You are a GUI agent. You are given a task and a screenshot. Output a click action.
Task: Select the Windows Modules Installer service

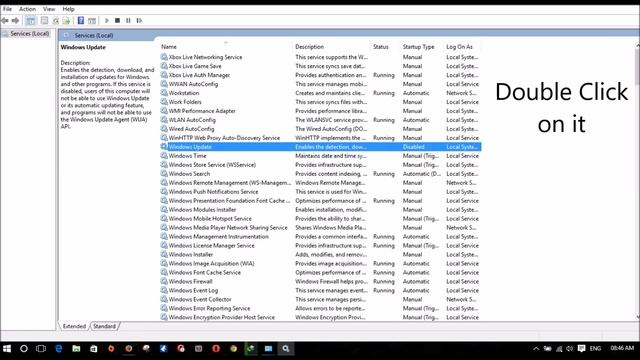(320, 210)
